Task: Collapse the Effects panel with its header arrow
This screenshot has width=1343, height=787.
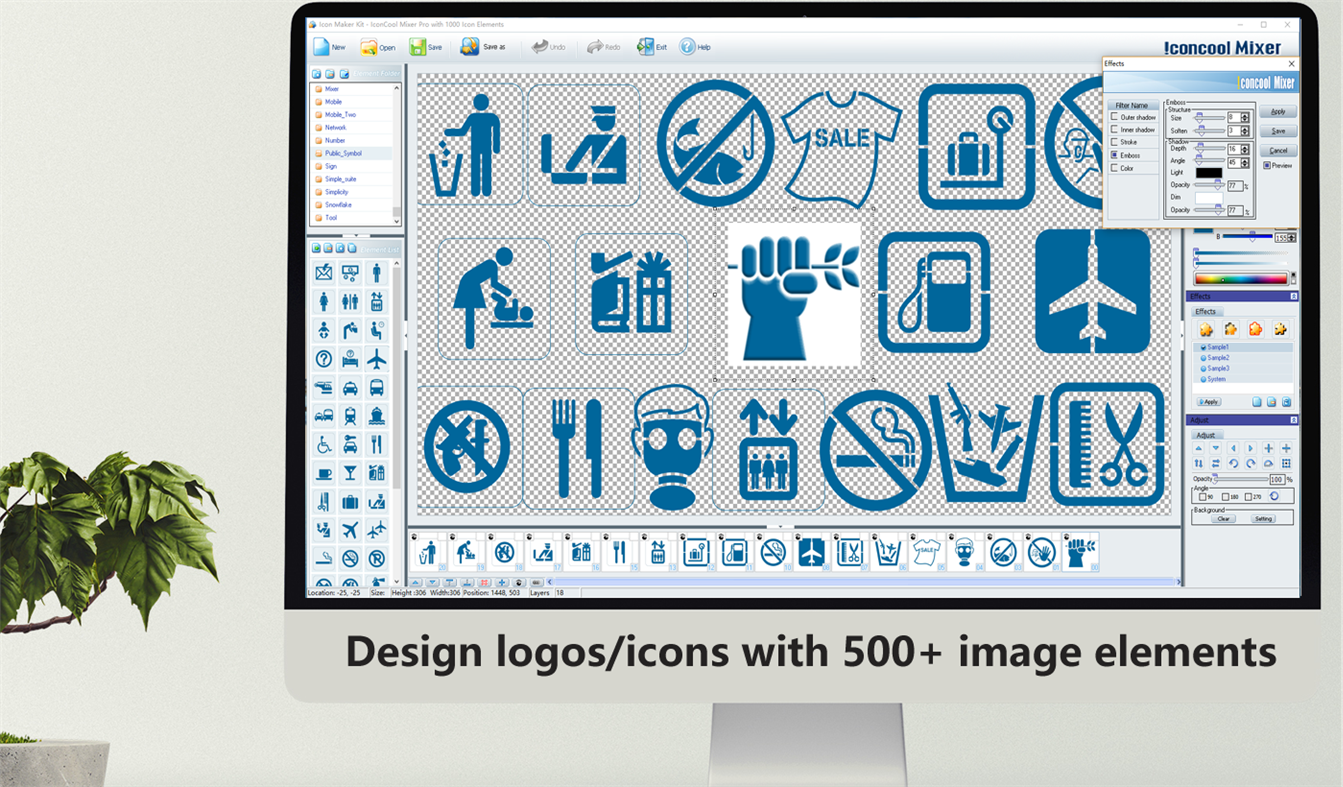Action: tap(1294, 295)
